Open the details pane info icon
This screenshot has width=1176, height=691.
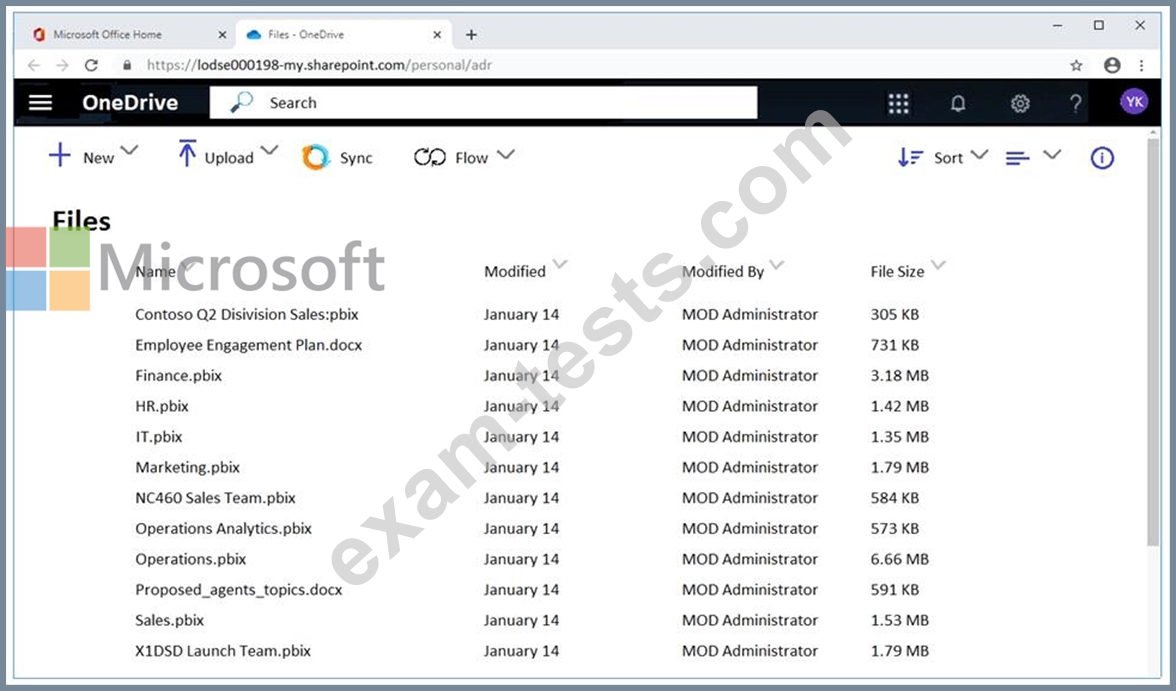(1102, 158)
